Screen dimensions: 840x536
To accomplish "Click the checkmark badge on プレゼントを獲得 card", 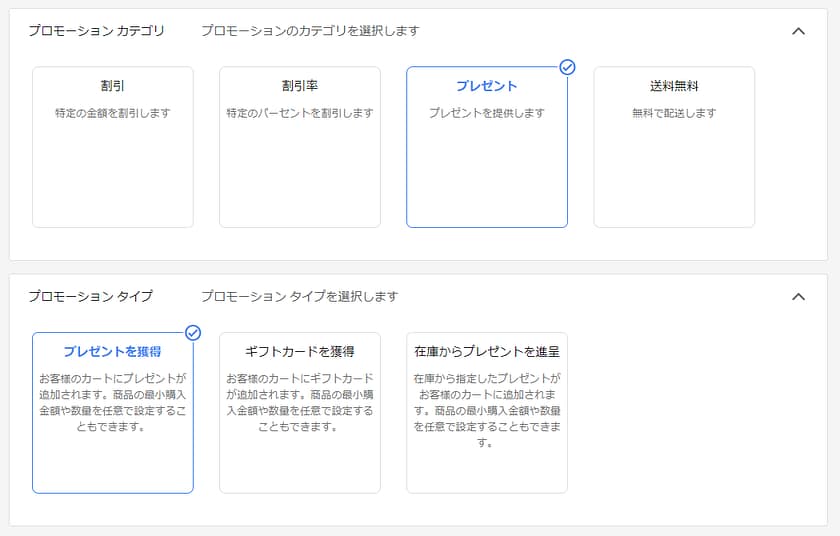I will [193, 333].
